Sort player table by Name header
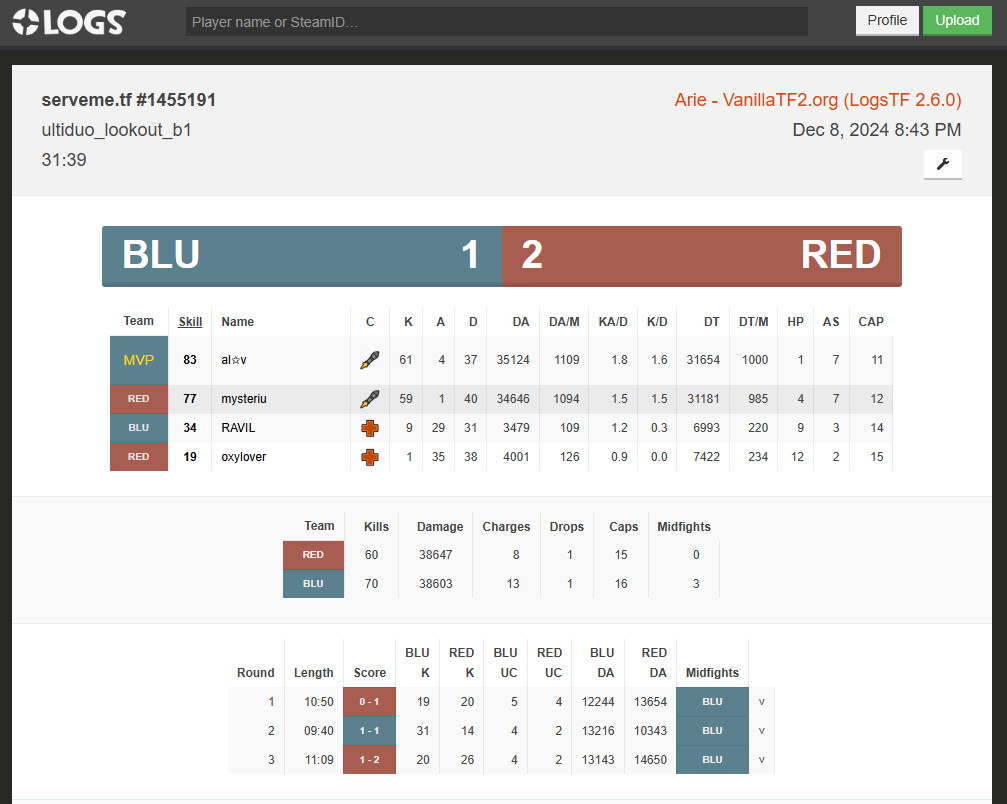1007x804 pixels. (x=238, y=322)
